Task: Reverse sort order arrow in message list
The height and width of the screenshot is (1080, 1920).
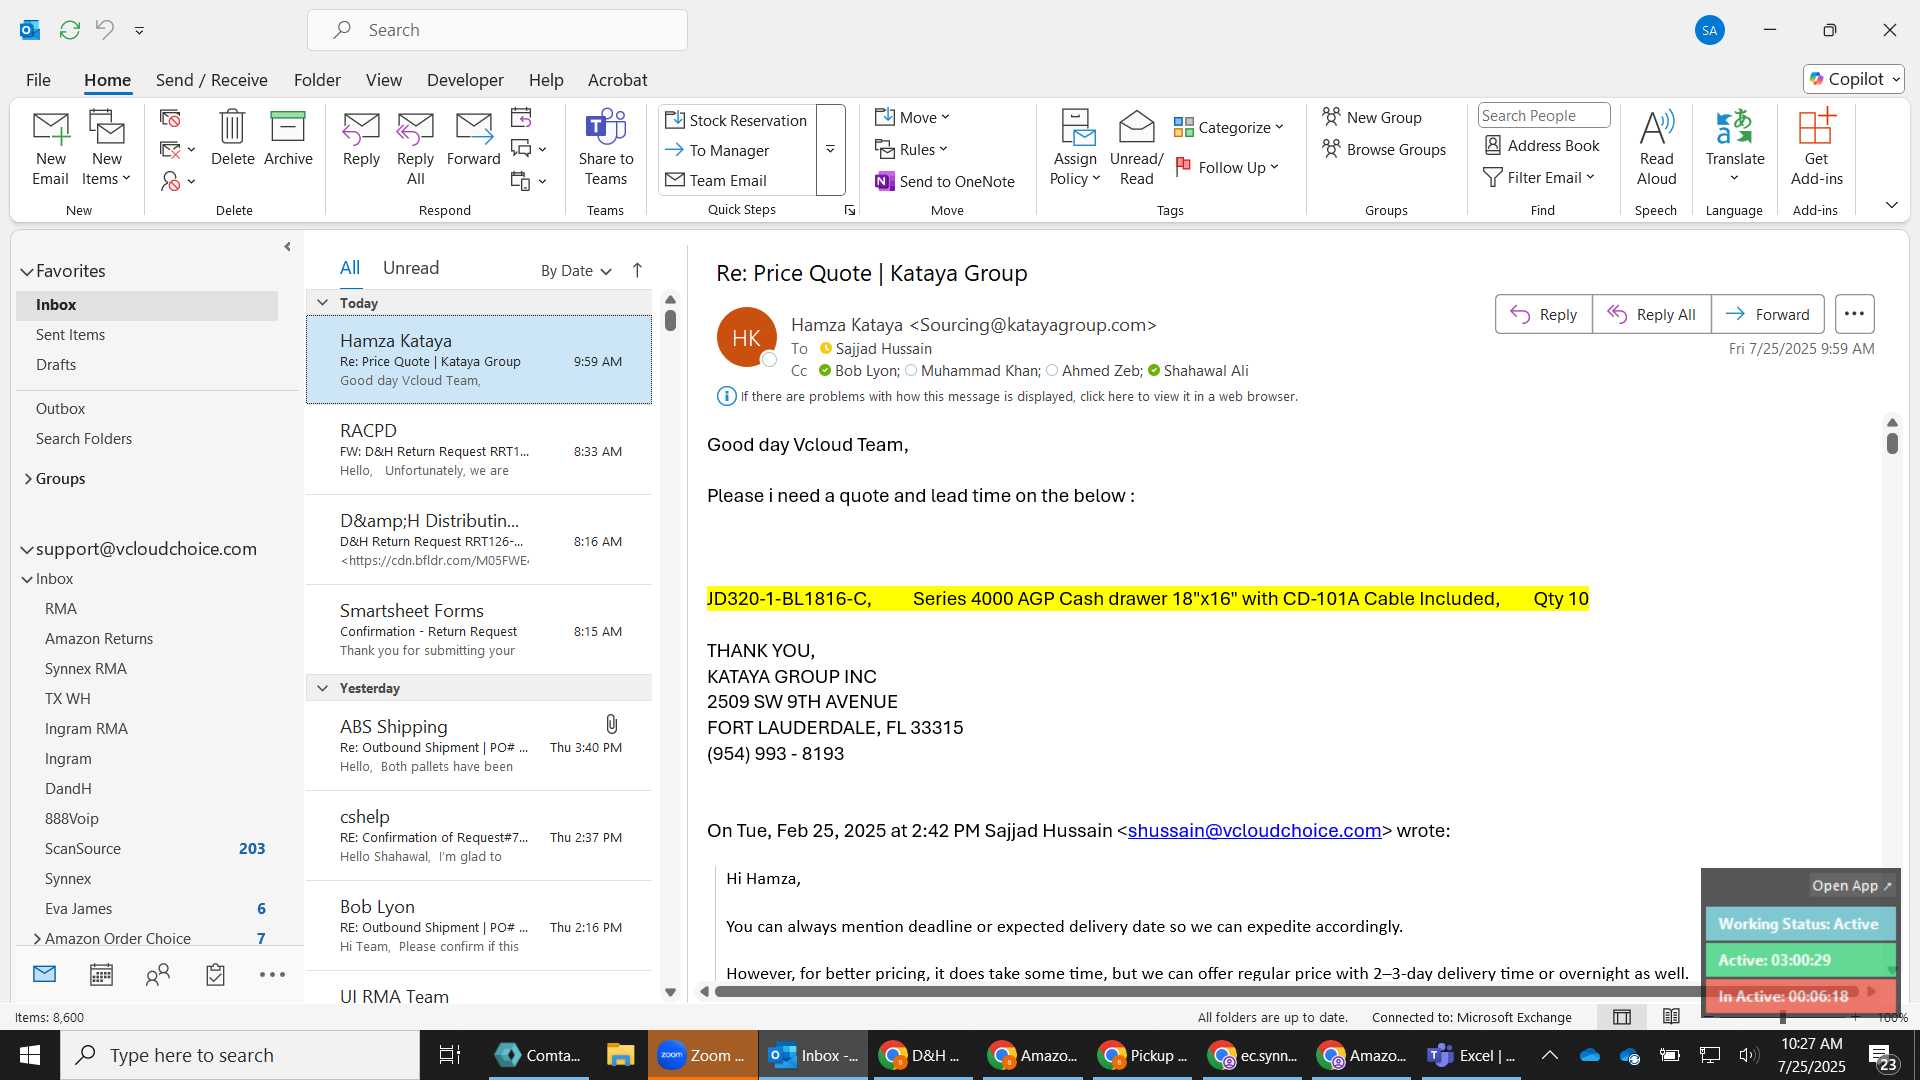Action: tap(637, 270)
